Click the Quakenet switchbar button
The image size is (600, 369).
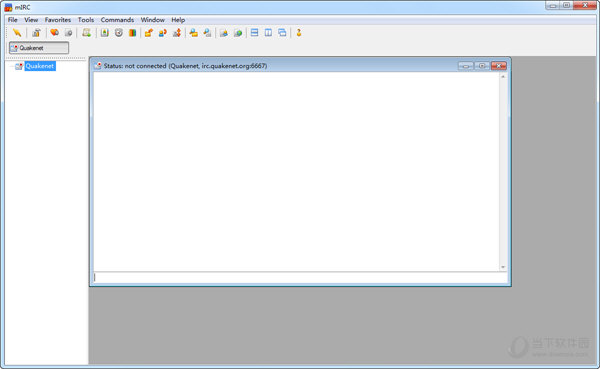click(39, 48)
